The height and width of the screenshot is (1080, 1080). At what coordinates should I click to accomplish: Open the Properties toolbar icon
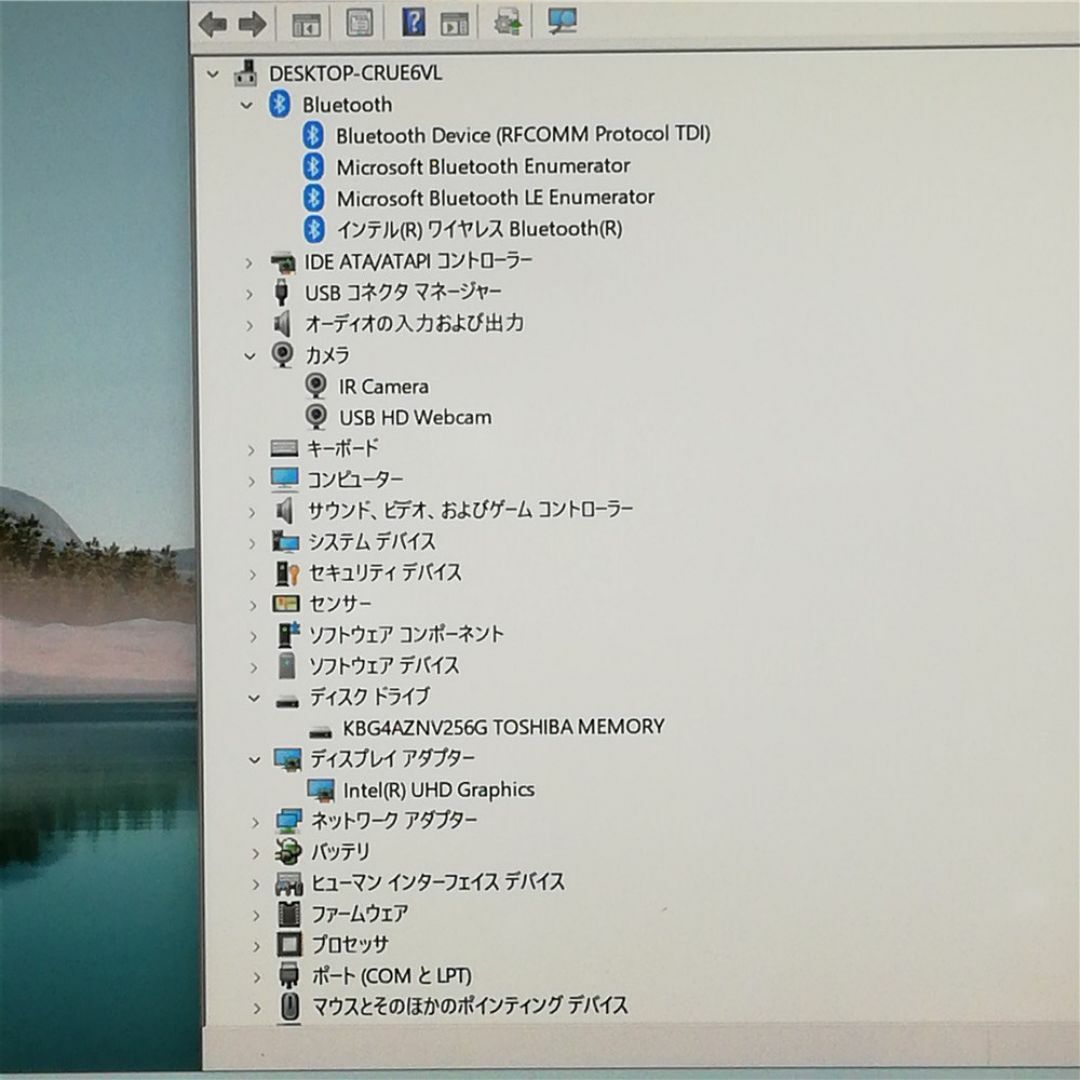tap(359, 23)
